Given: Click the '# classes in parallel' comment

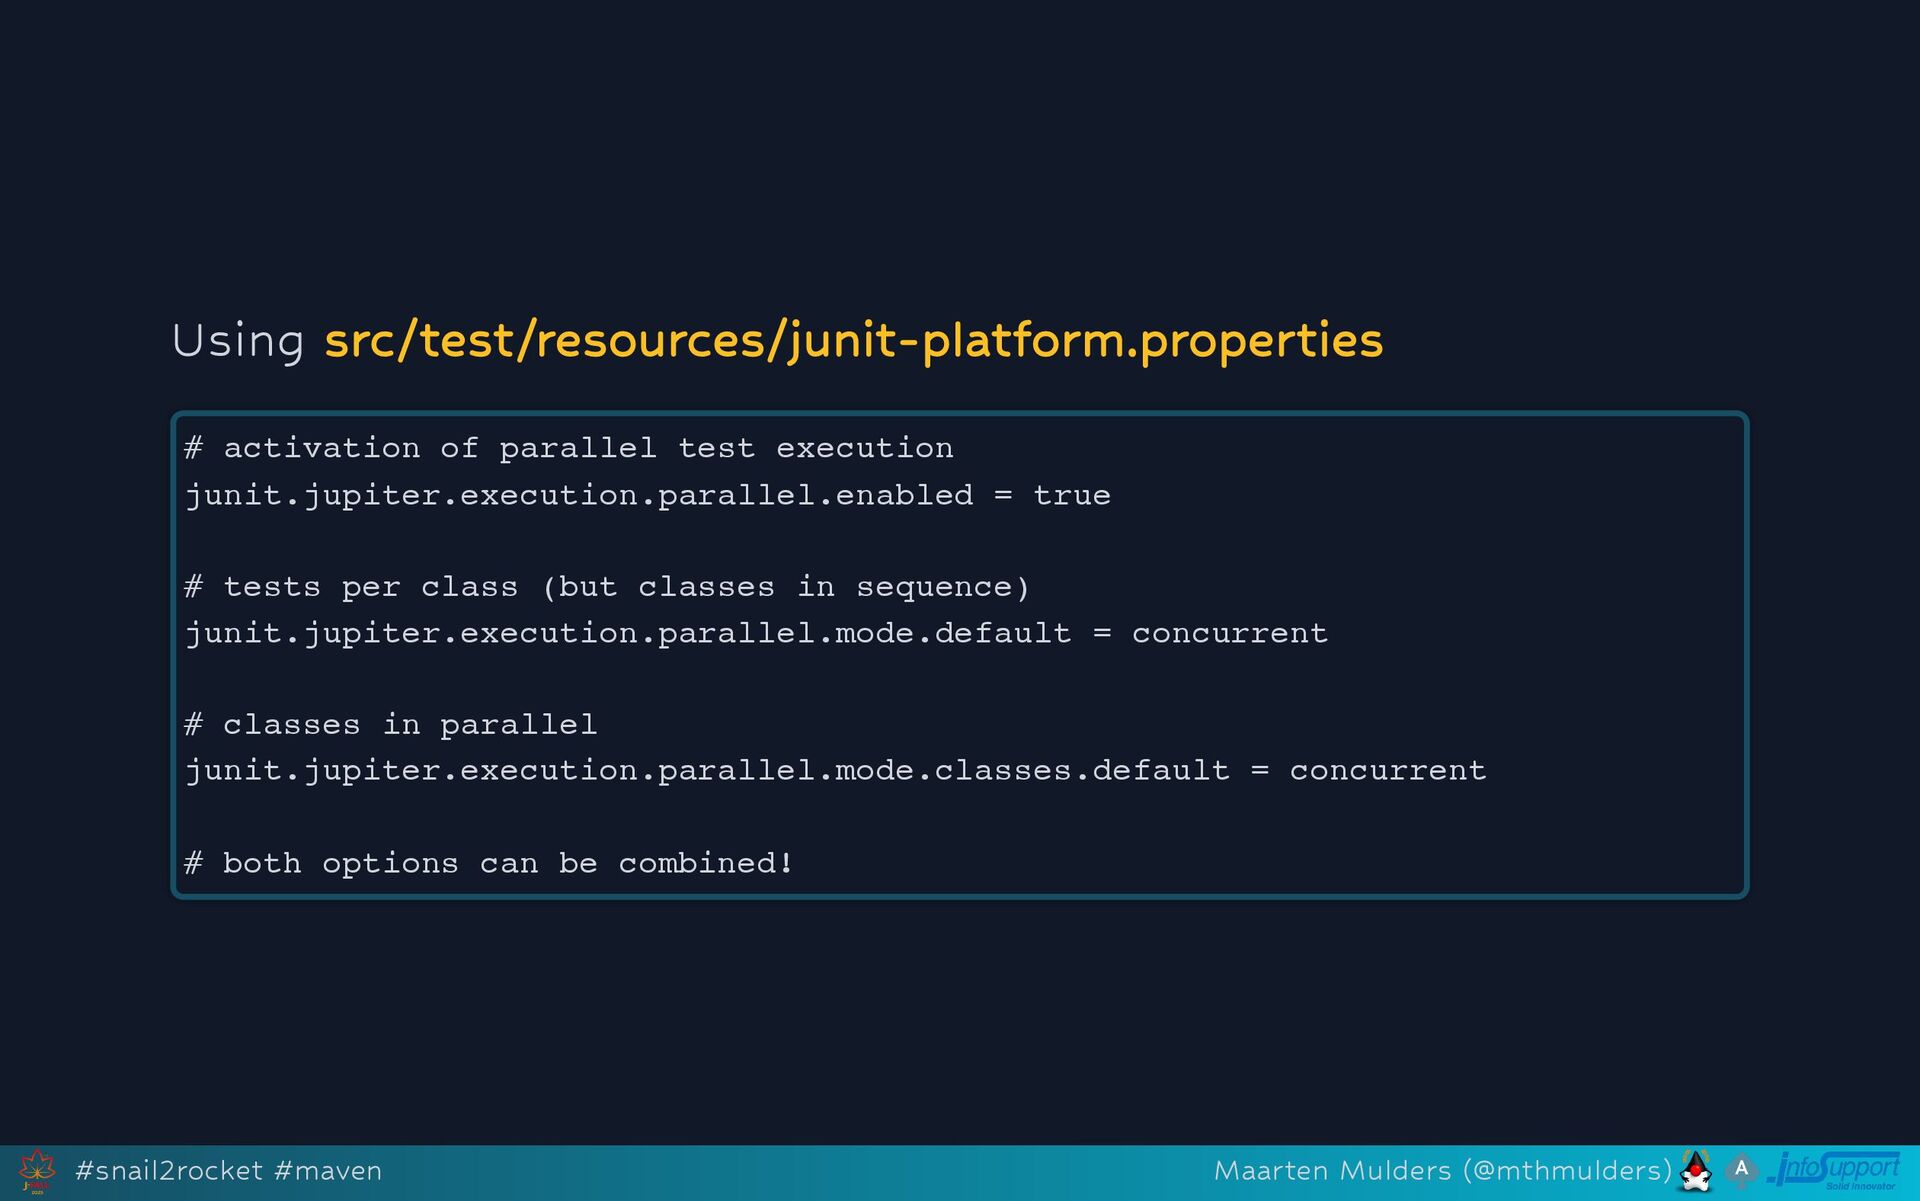Looking at the screenshot, I should [391, 725].
